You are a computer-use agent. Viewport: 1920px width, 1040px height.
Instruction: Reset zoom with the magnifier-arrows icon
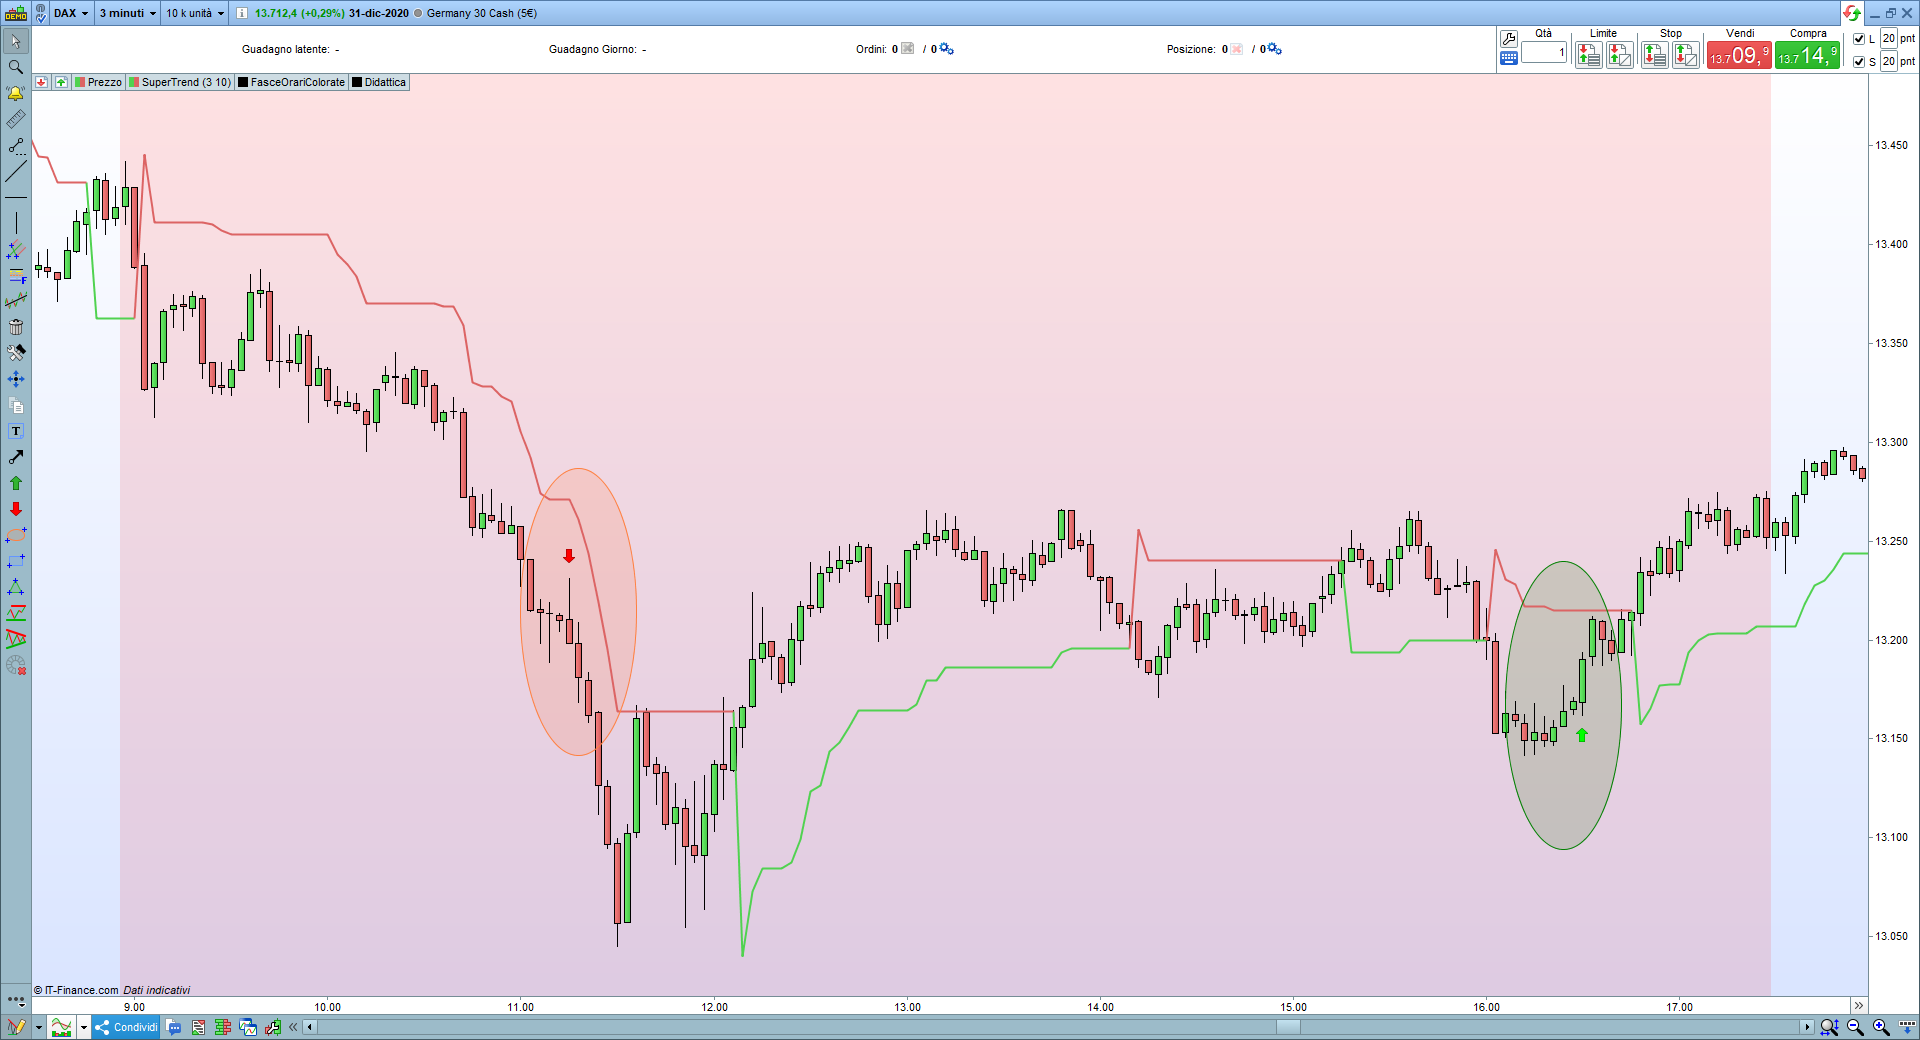pos(1829,1027)
